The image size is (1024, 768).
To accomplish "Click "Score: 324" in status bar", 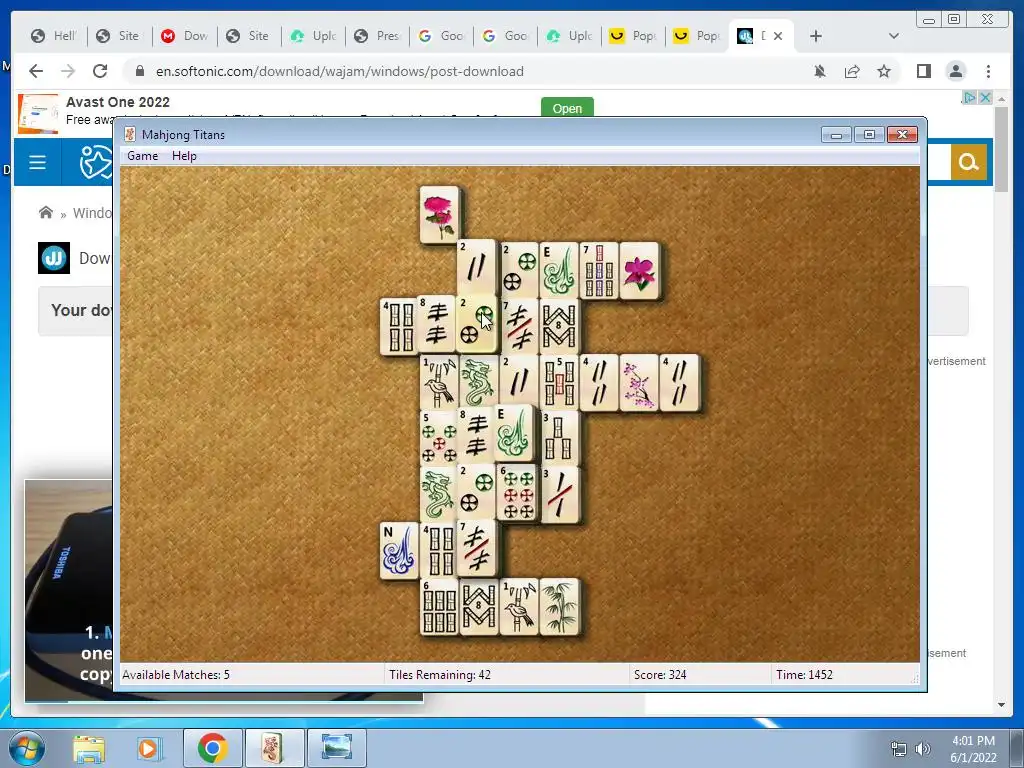I will point(660,675).
